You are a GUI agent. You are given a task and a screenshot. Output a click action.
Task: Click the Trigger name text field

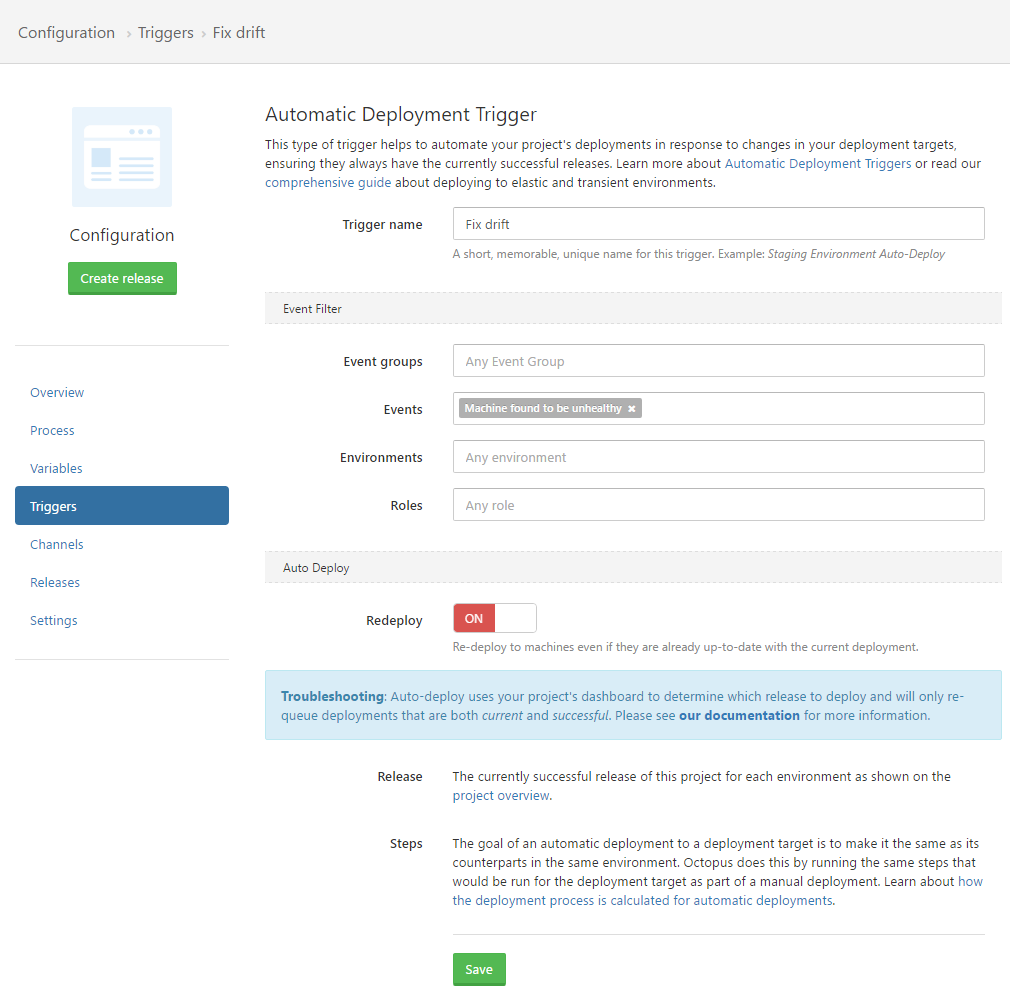click(x=718, y=224)
